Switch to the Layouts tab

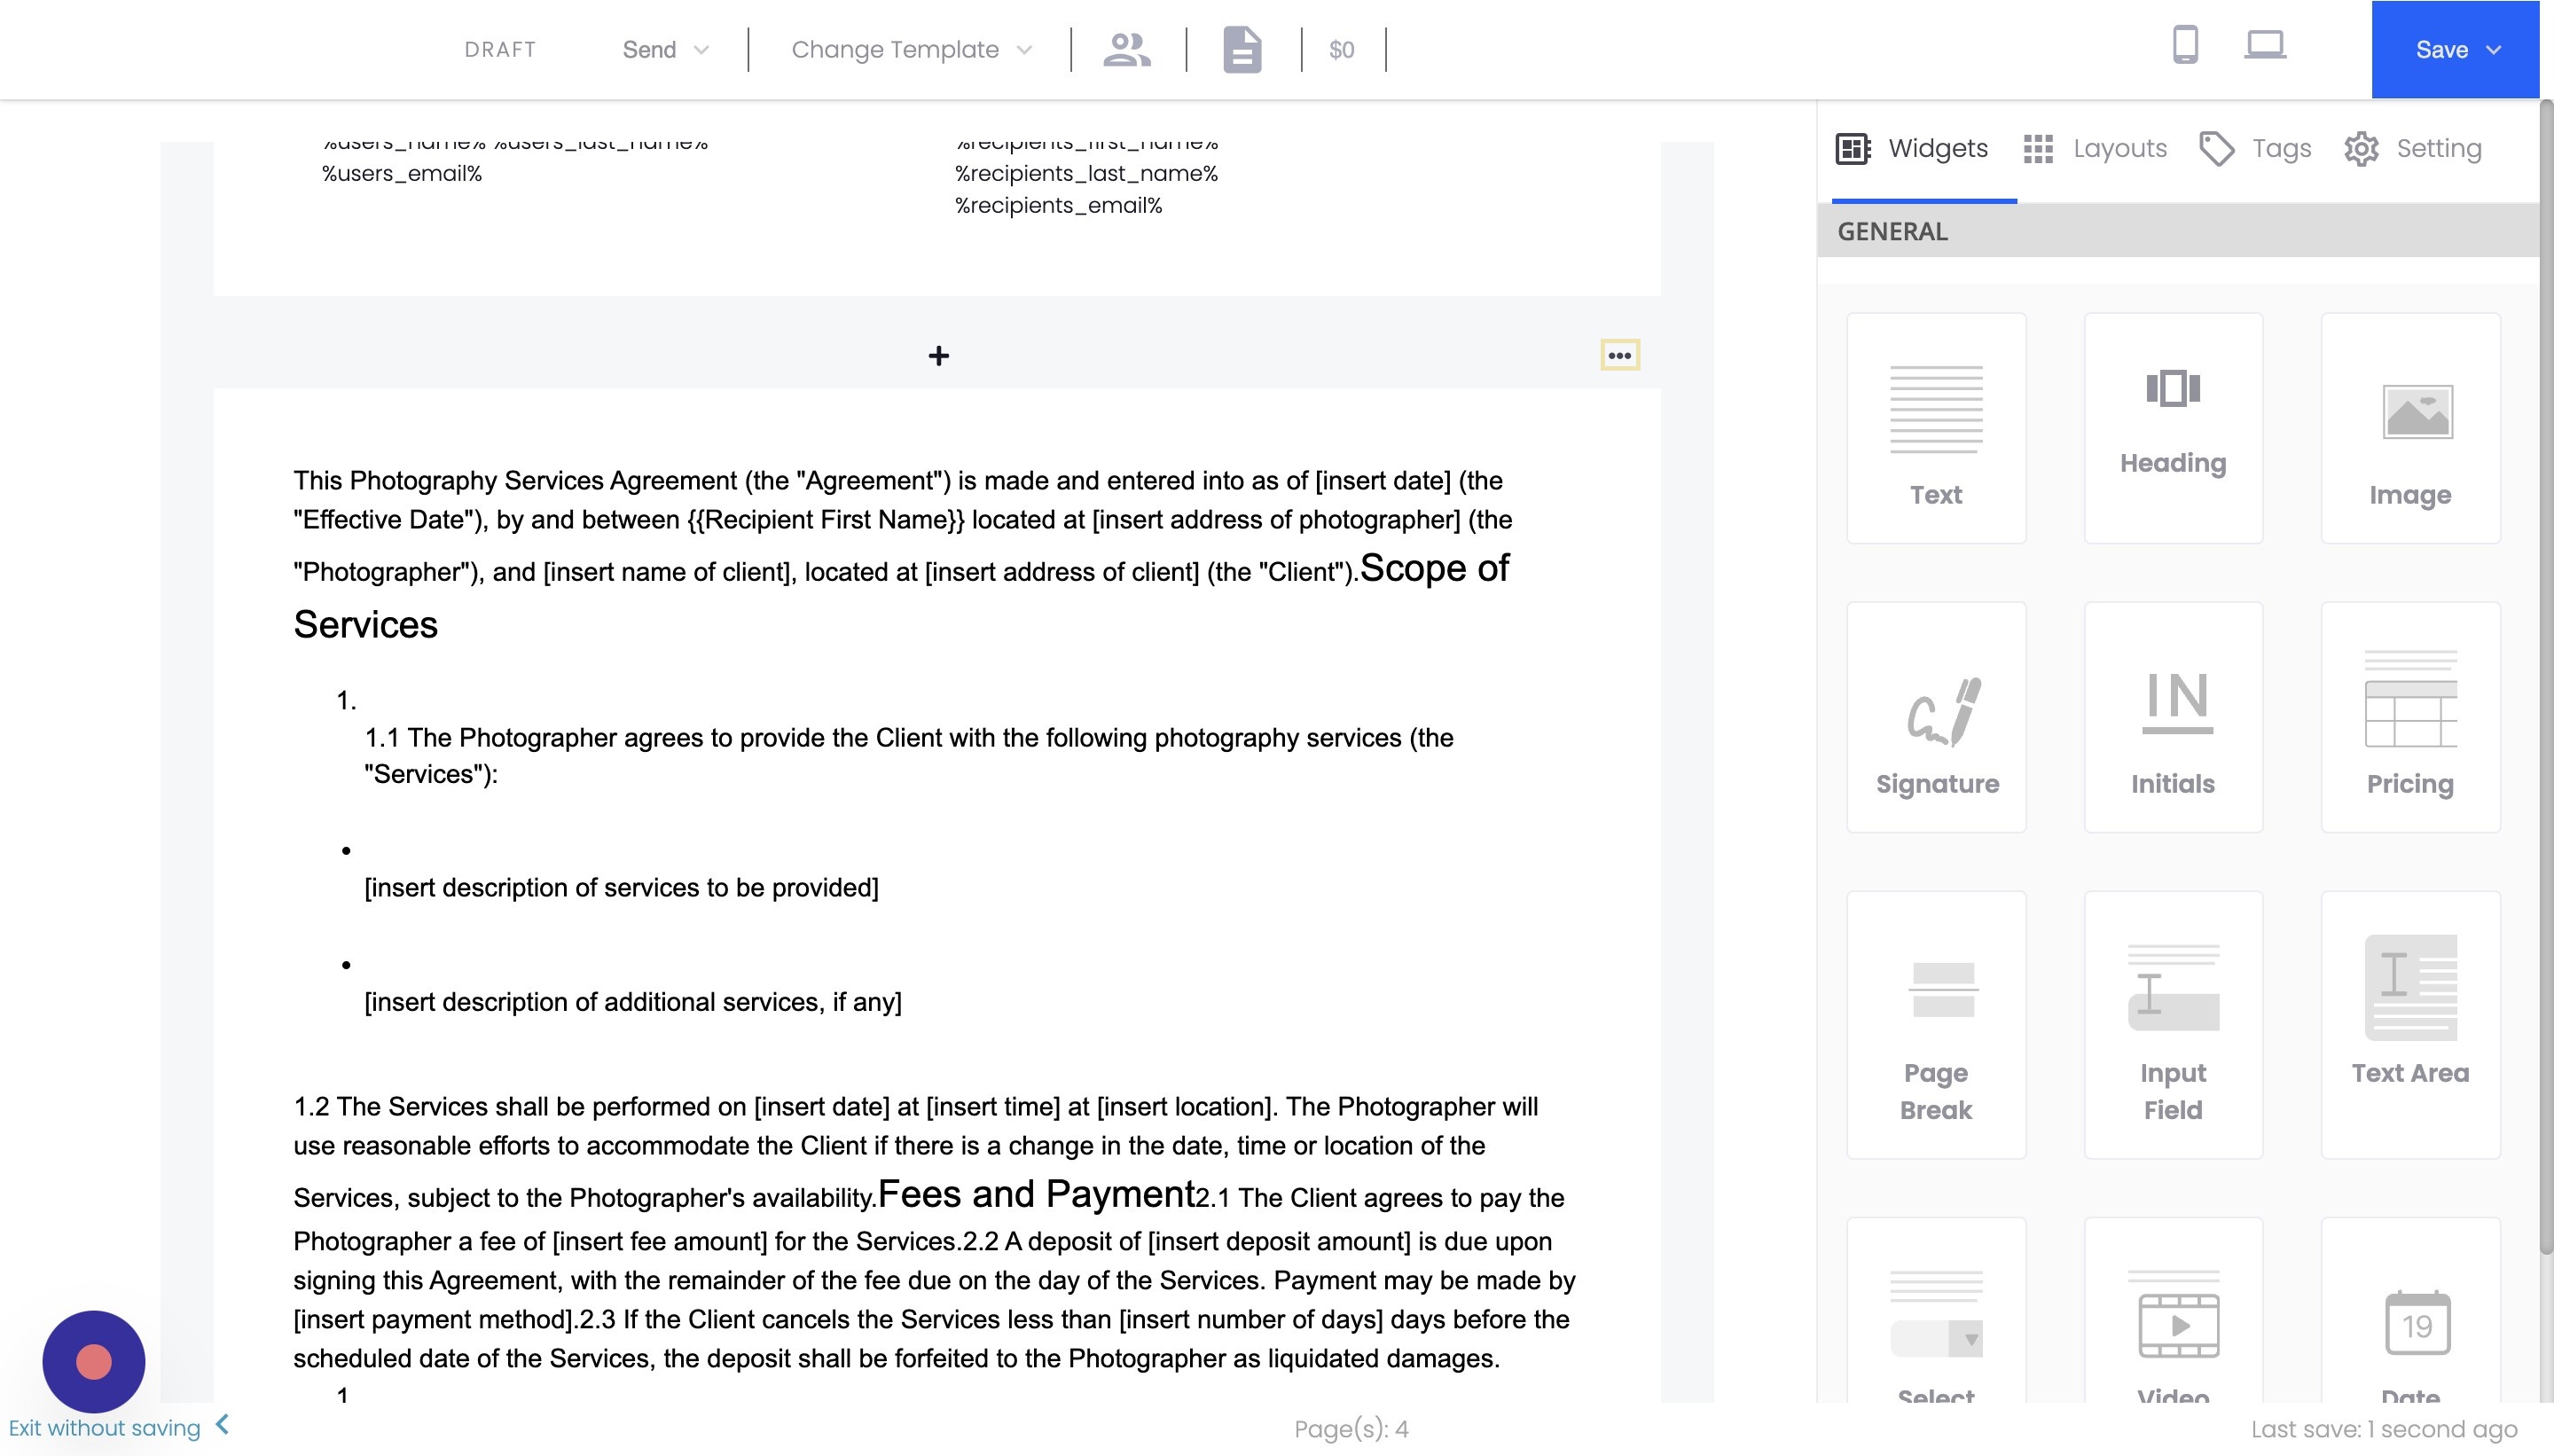click(2096, 148)
